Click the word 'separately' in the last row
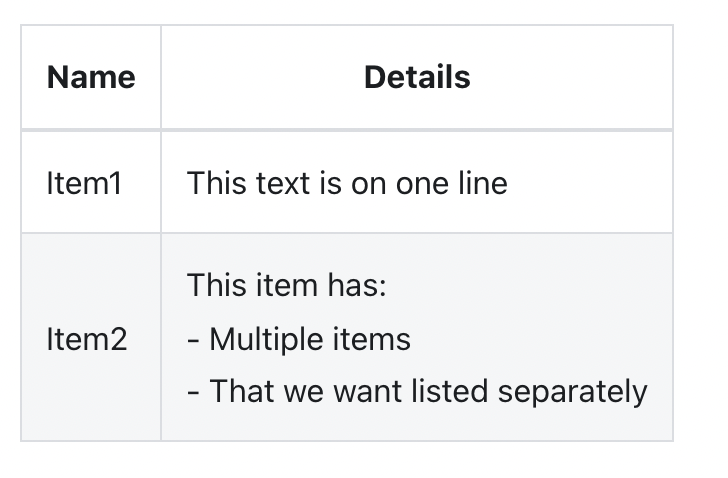 click(572, 393)
